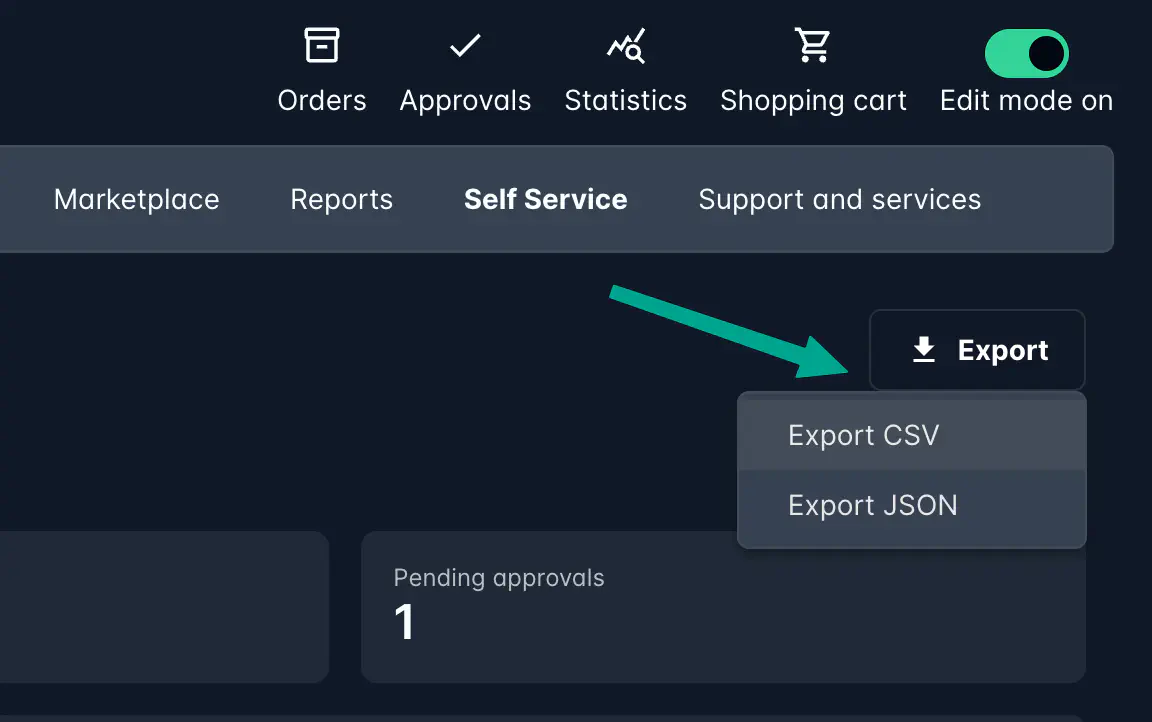Click the Shopping cart text label

tap(813, 101)
